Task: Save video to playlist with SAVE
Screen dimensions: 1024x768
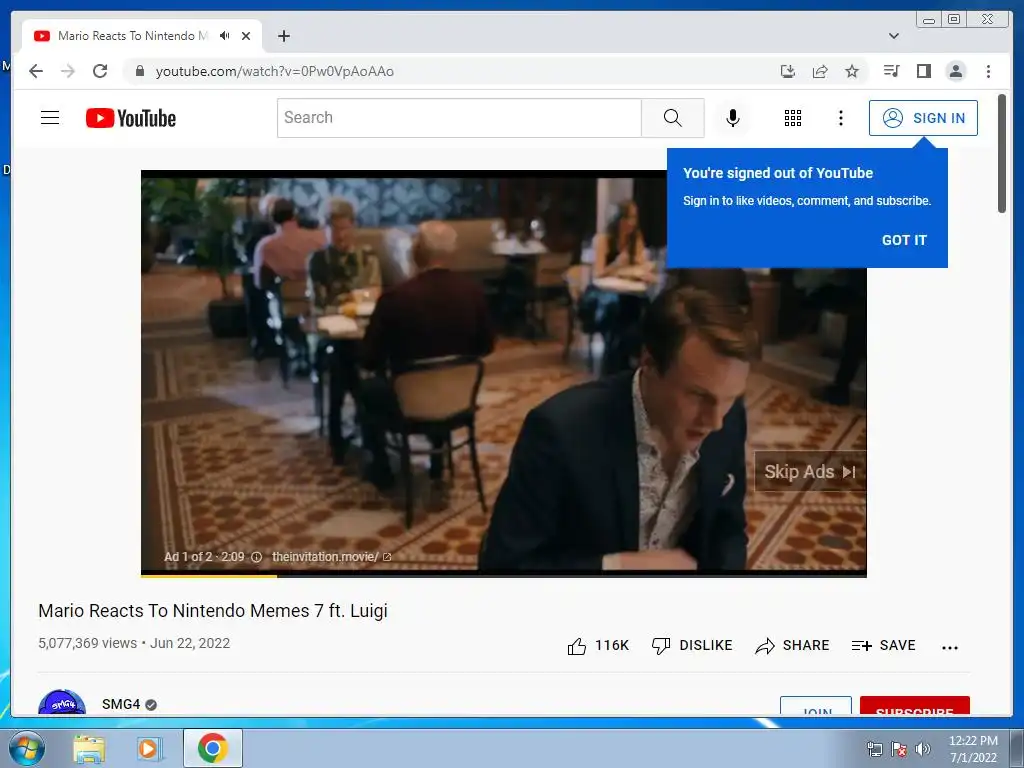Action: point(884,646)
